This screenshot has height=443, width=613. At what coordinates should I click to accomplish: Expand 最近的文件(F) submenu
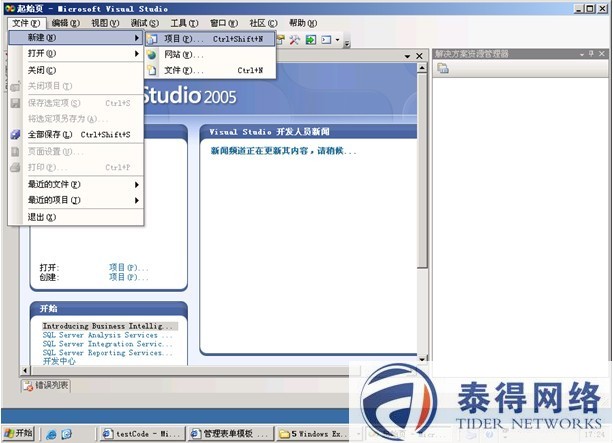(76, 185)
